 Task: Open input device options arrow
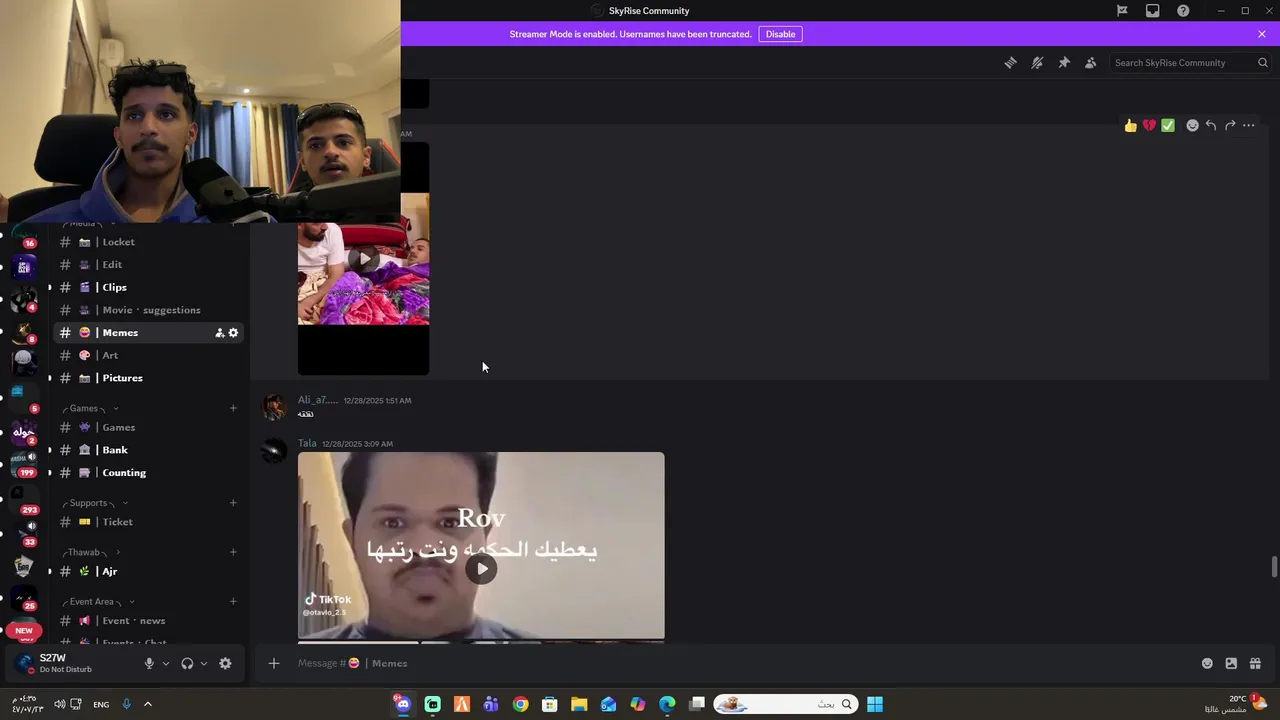(165, 663)
